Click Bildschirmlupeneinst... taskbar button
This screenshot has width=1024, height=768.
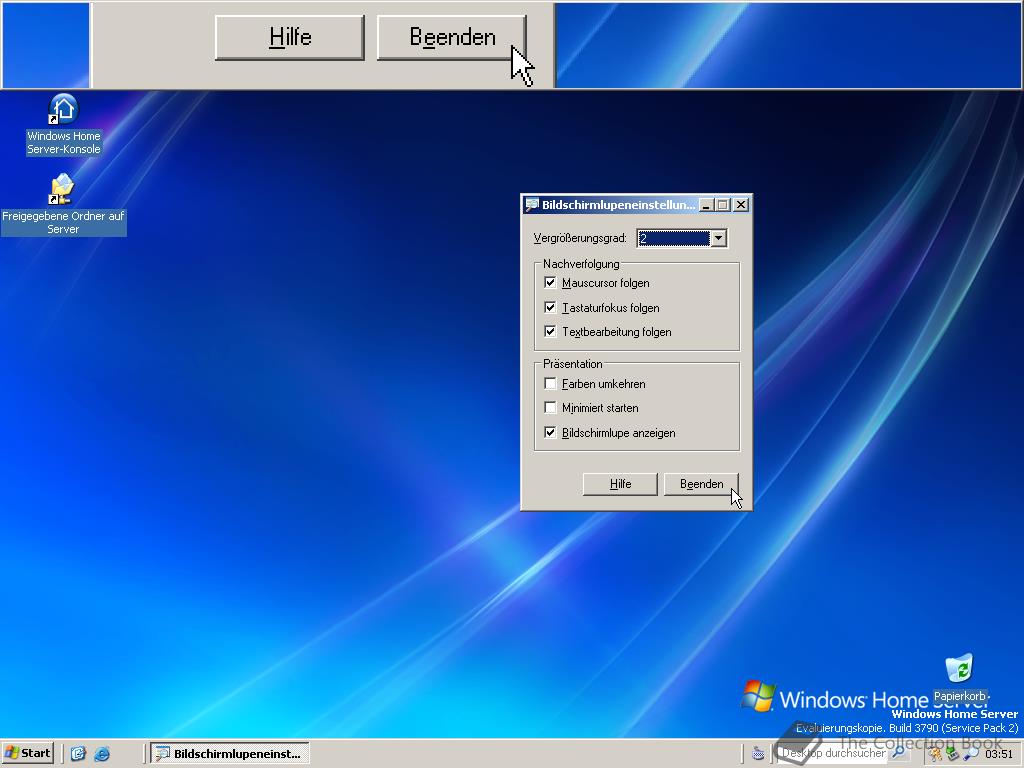point(230,754)
